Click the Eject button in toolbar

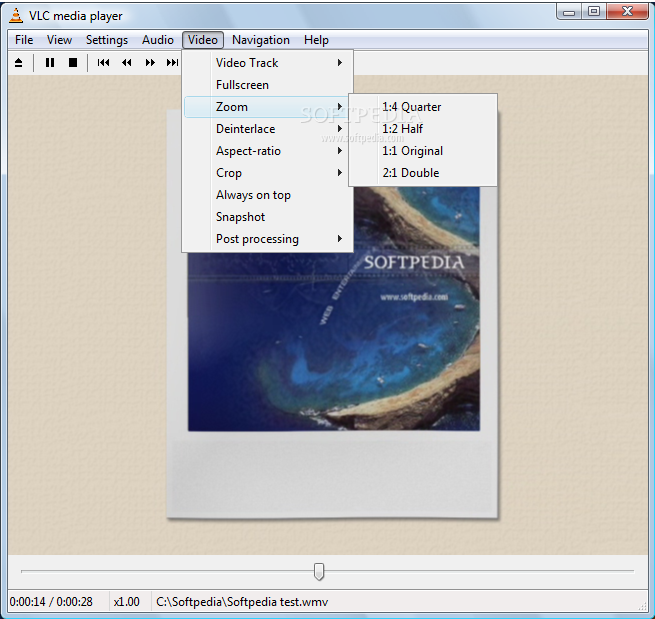point(18,63)
